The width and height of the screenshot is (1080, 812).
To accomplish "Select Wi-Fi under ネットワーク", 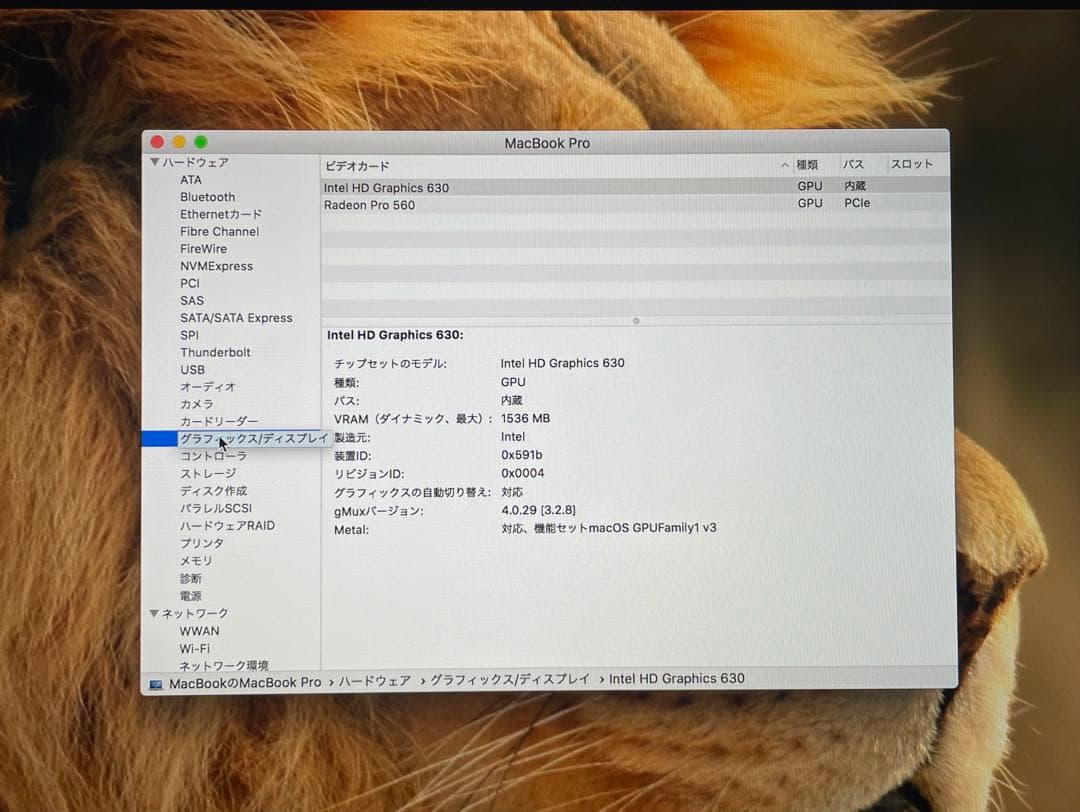I will pyautogui.click(x=196, y=648).
